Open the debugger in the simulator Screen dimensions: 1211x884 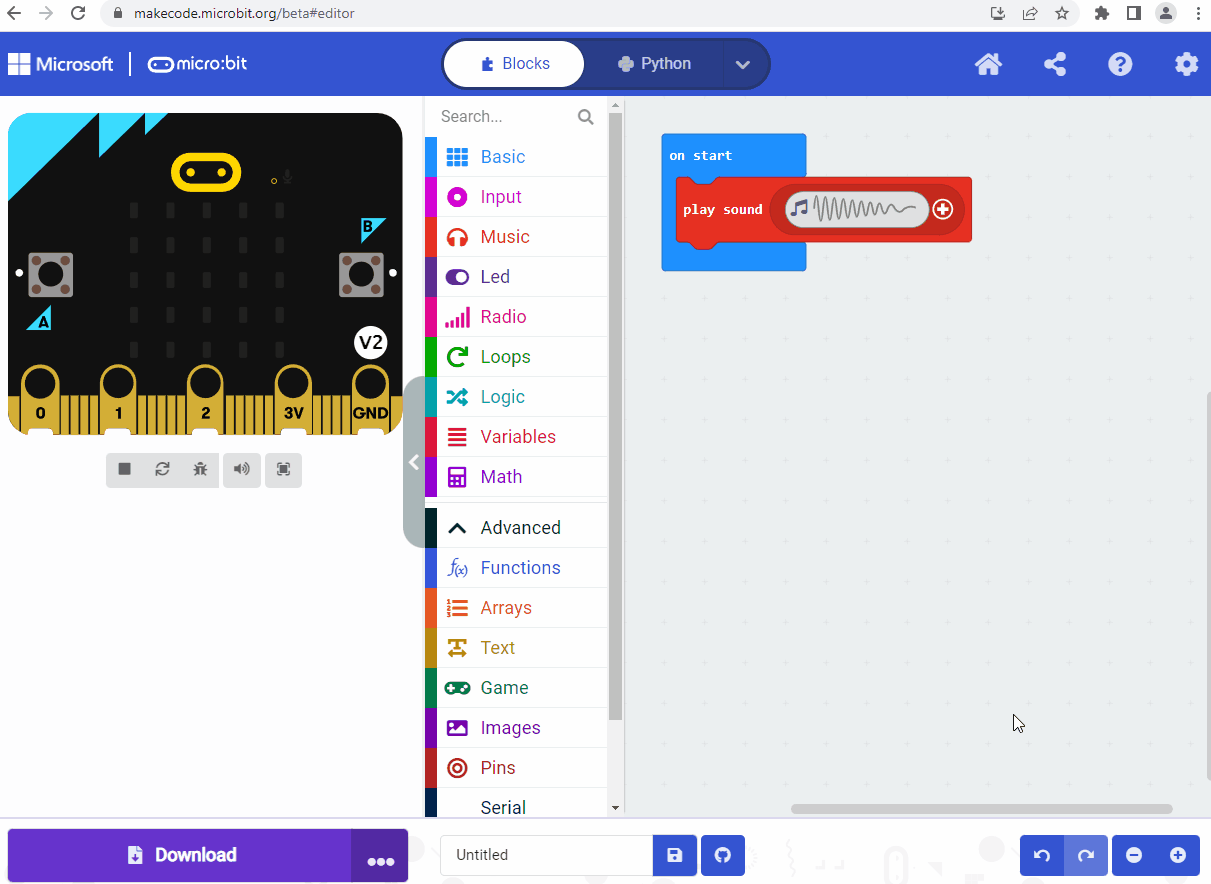pyautogui.click(x=200, y=470)
